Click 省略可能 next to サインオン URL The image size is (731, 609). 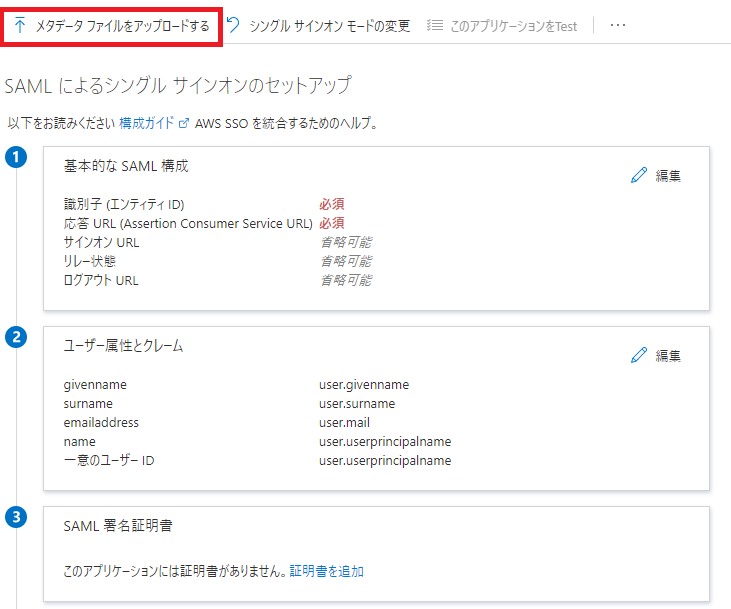pos(346,242)
